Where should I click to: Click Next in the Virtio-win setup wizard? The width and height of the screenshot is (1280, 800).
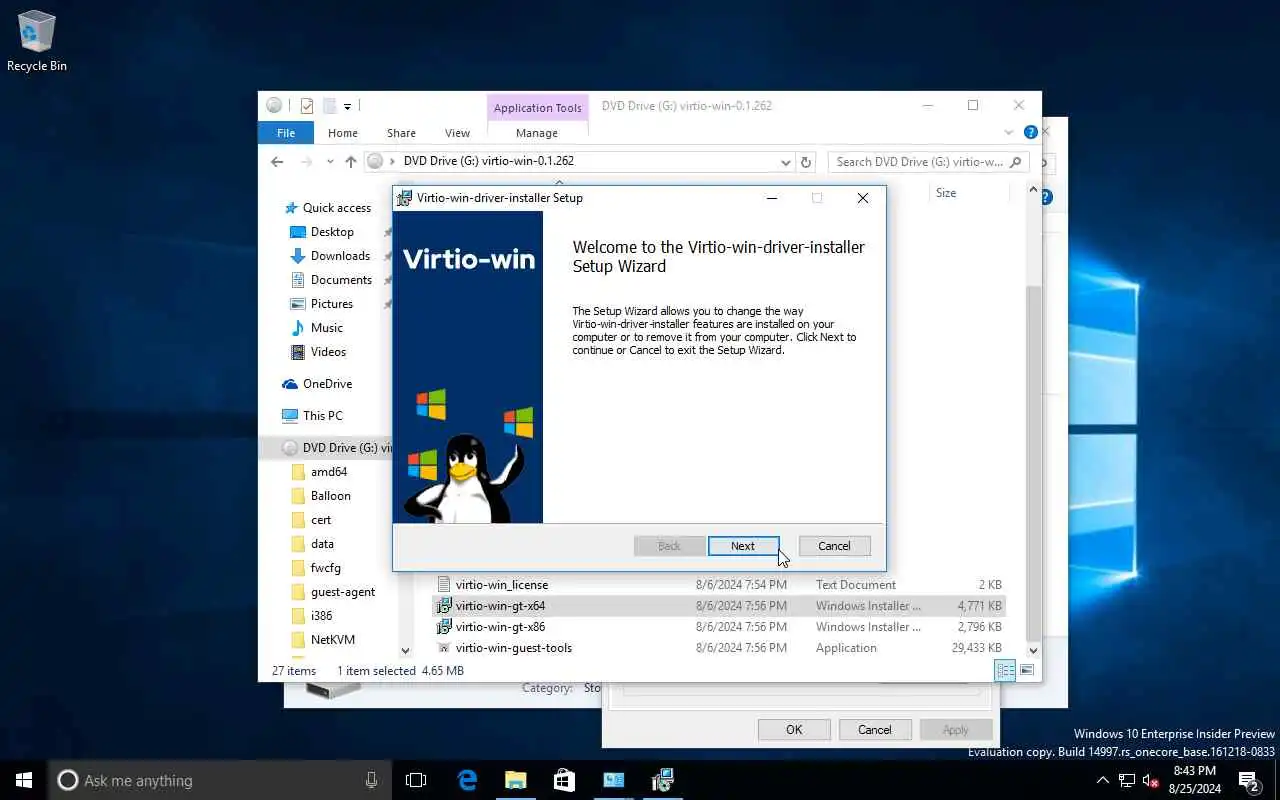pos(743,546)
